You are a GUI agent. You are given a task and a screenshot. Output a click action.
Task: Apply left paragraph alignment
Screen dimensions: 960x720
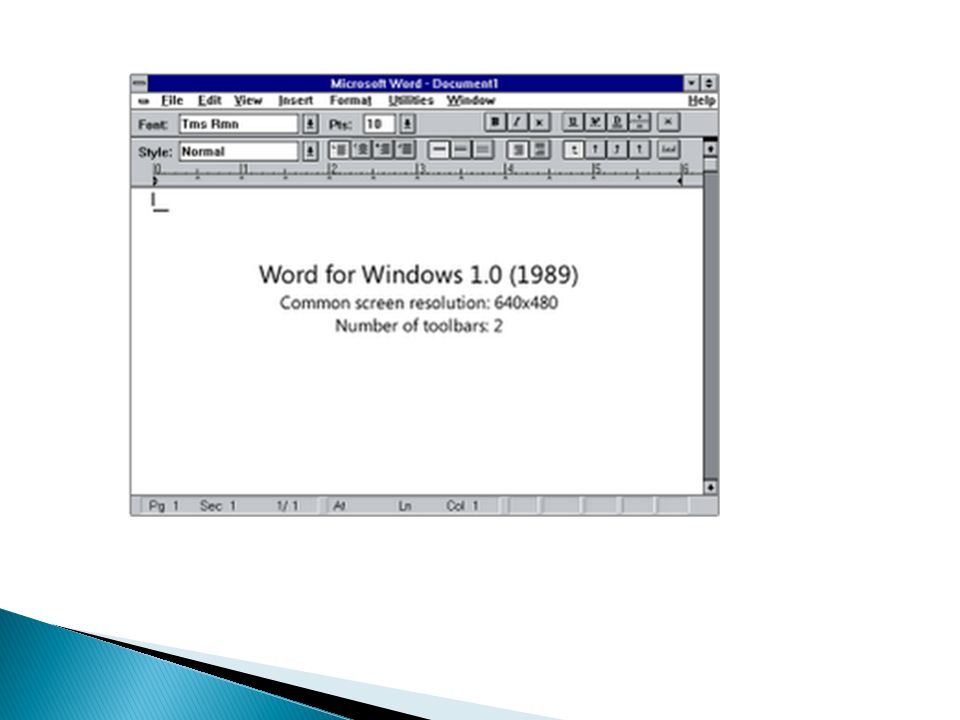339,149
